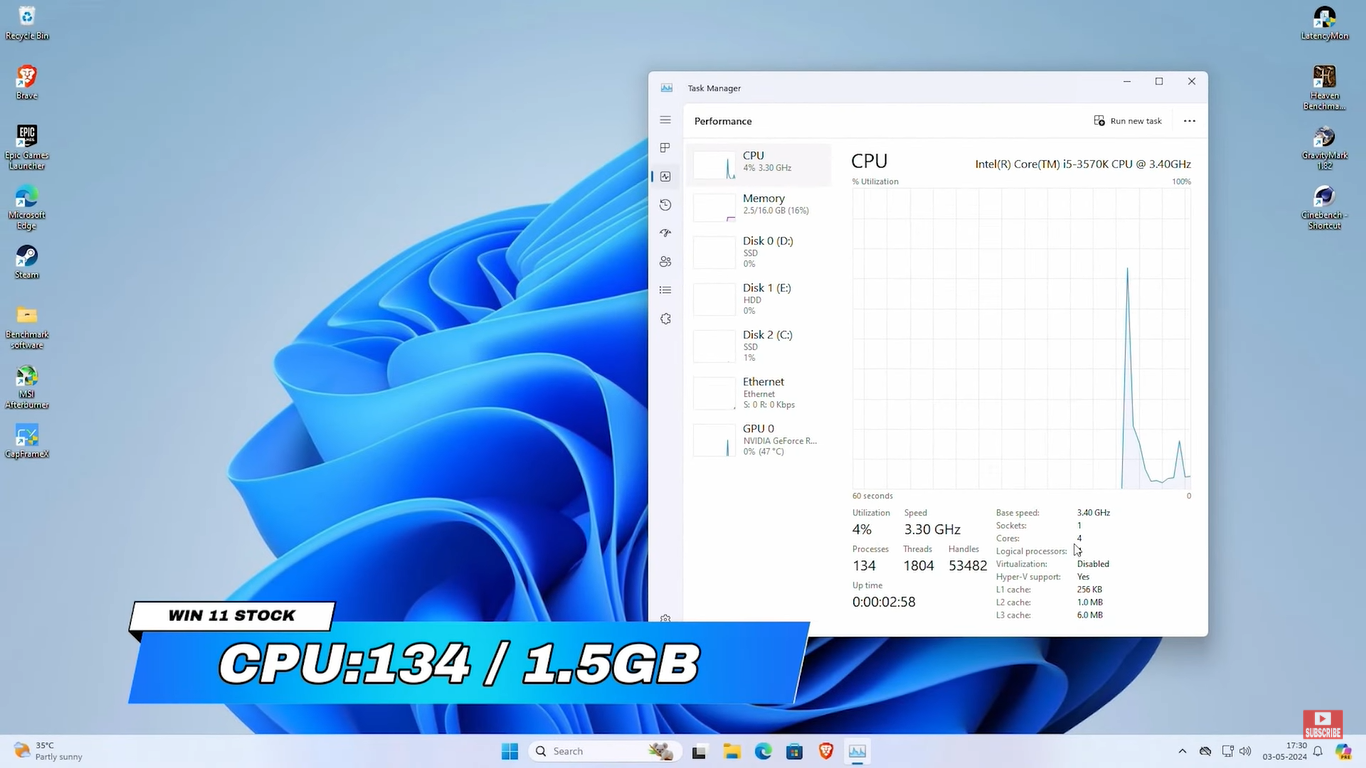Open the volume control in system tray
This screenshot has height=768, width=1366.
coord(1245,751)
